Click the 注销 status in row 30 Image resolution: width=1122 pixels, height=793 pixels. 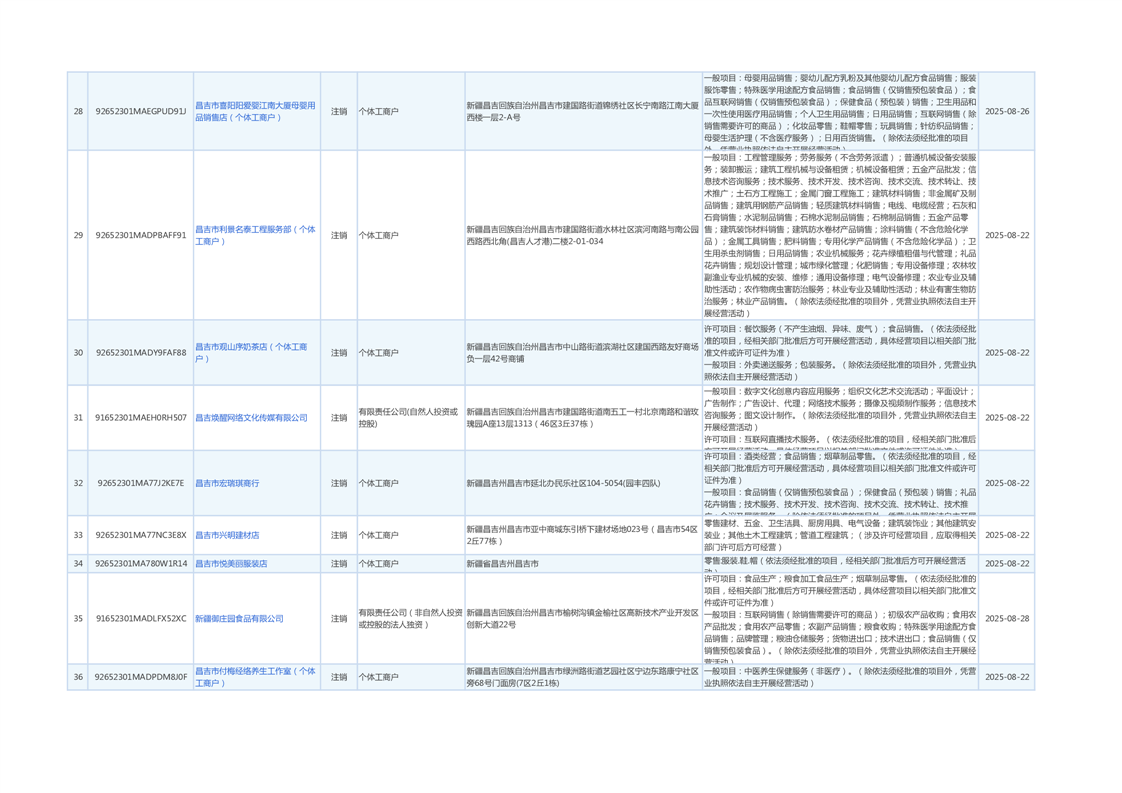point(339,352)
